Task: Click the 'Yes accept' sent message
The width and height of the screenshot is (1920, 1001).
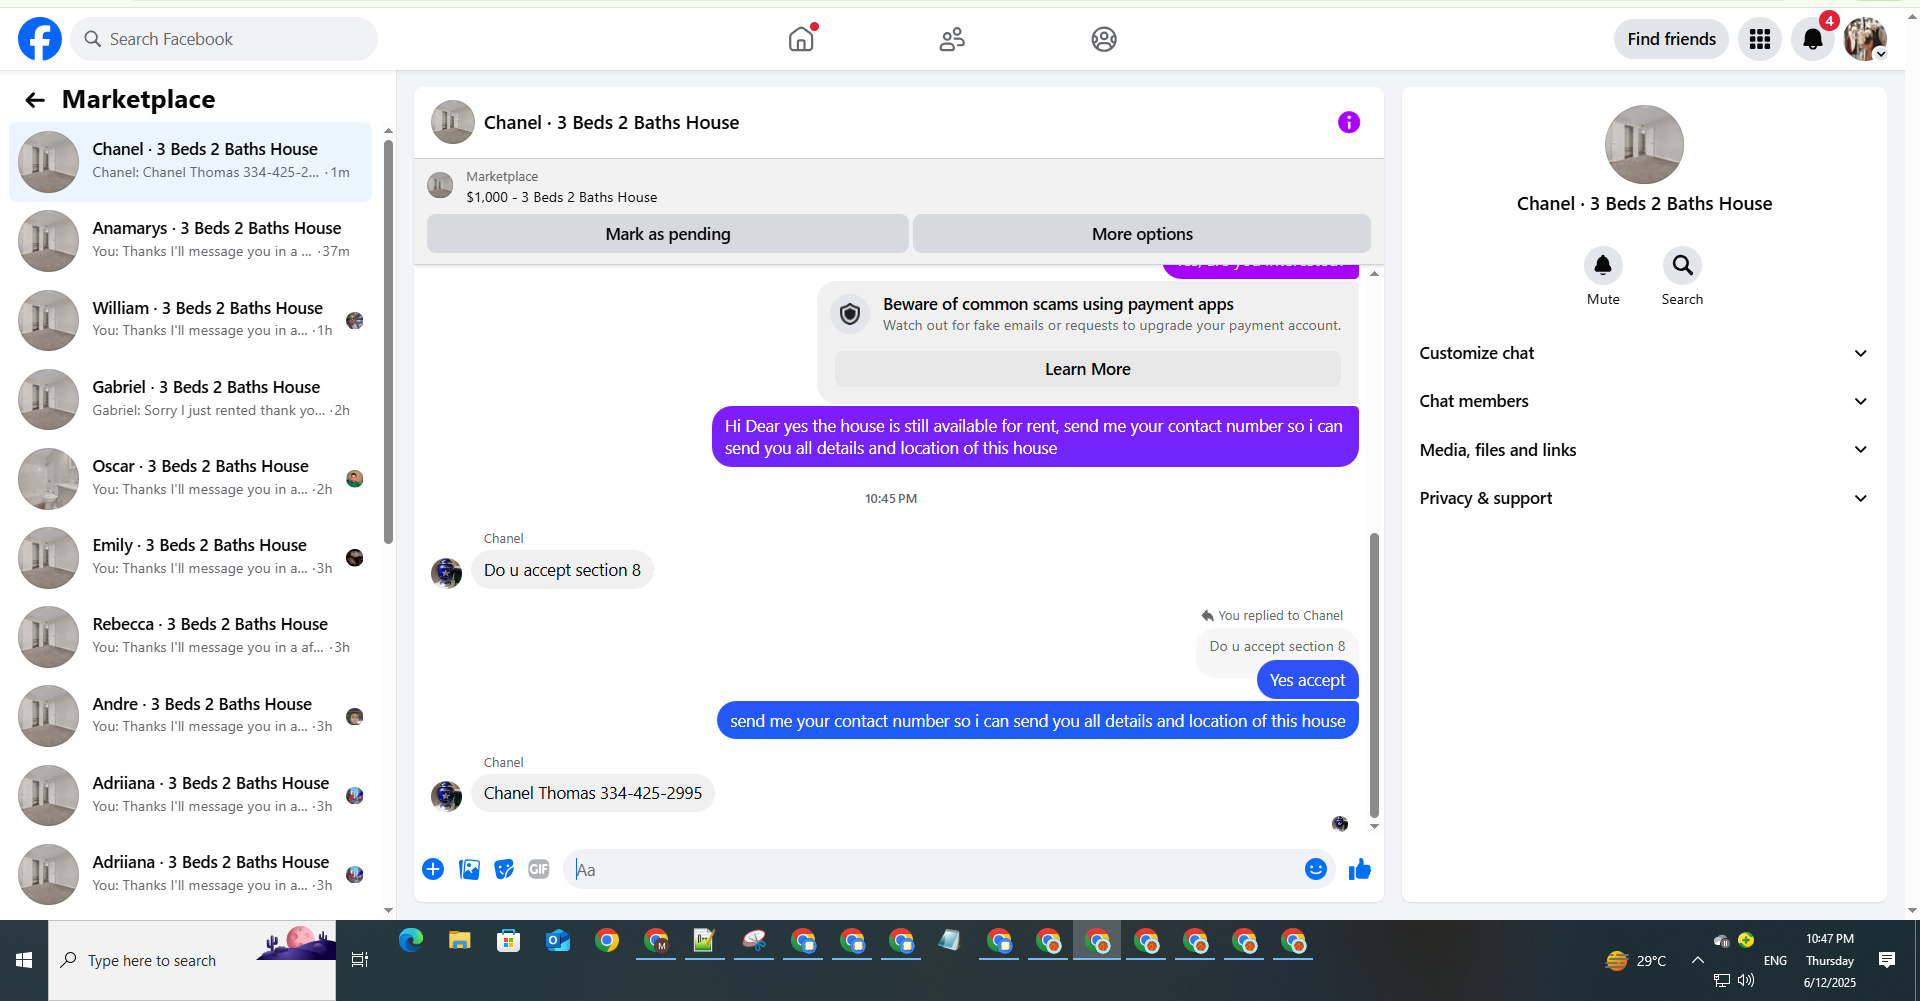Action: click(x=1307, y=680)
